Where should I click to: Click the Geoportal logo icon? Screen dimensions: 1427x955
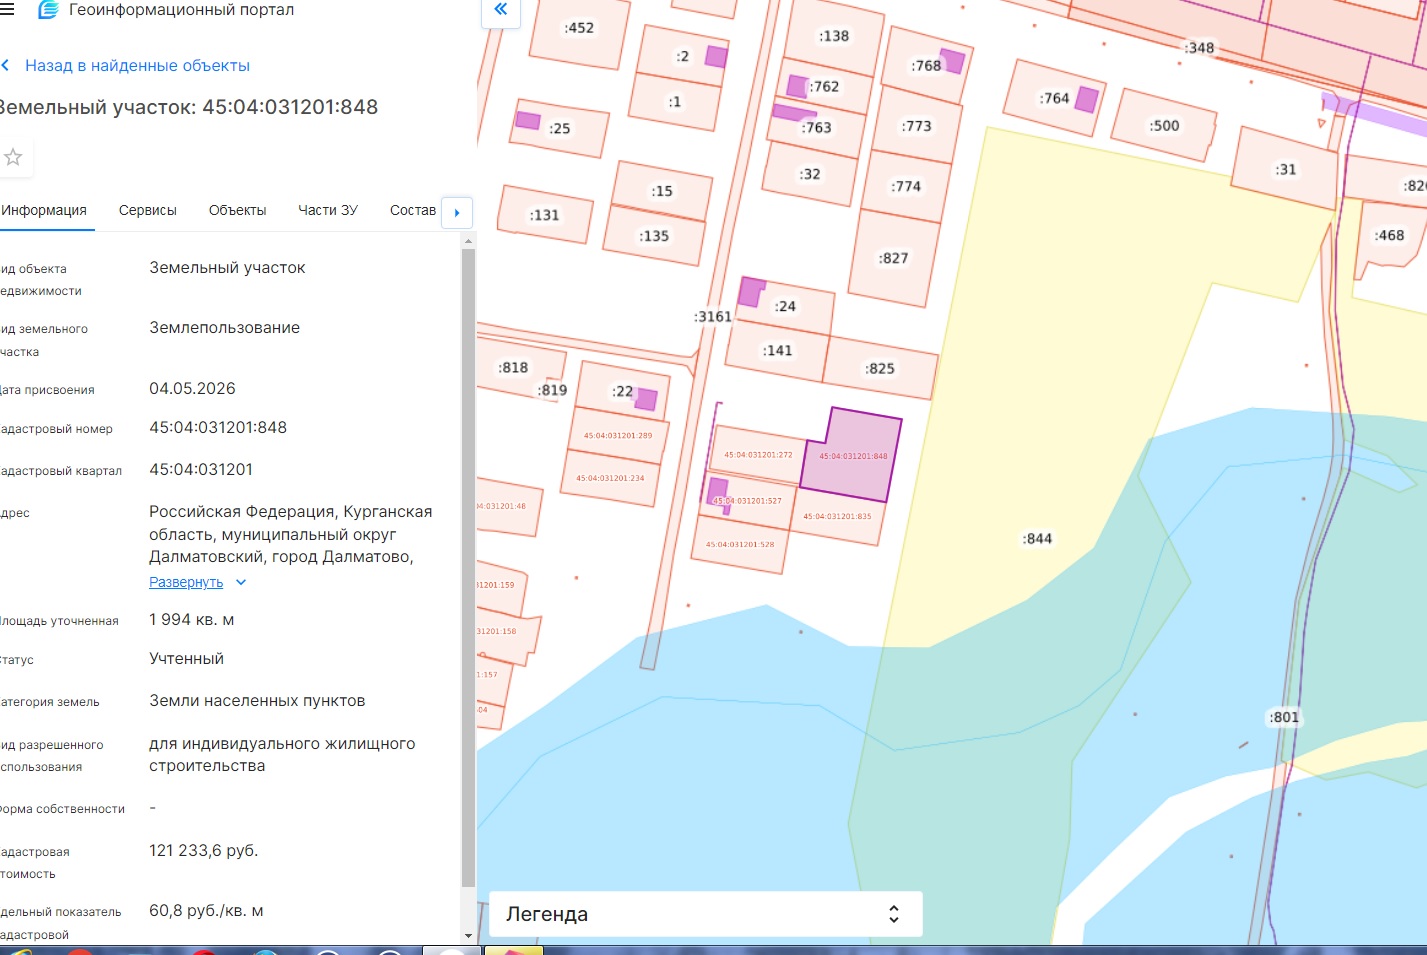(48, 10)
